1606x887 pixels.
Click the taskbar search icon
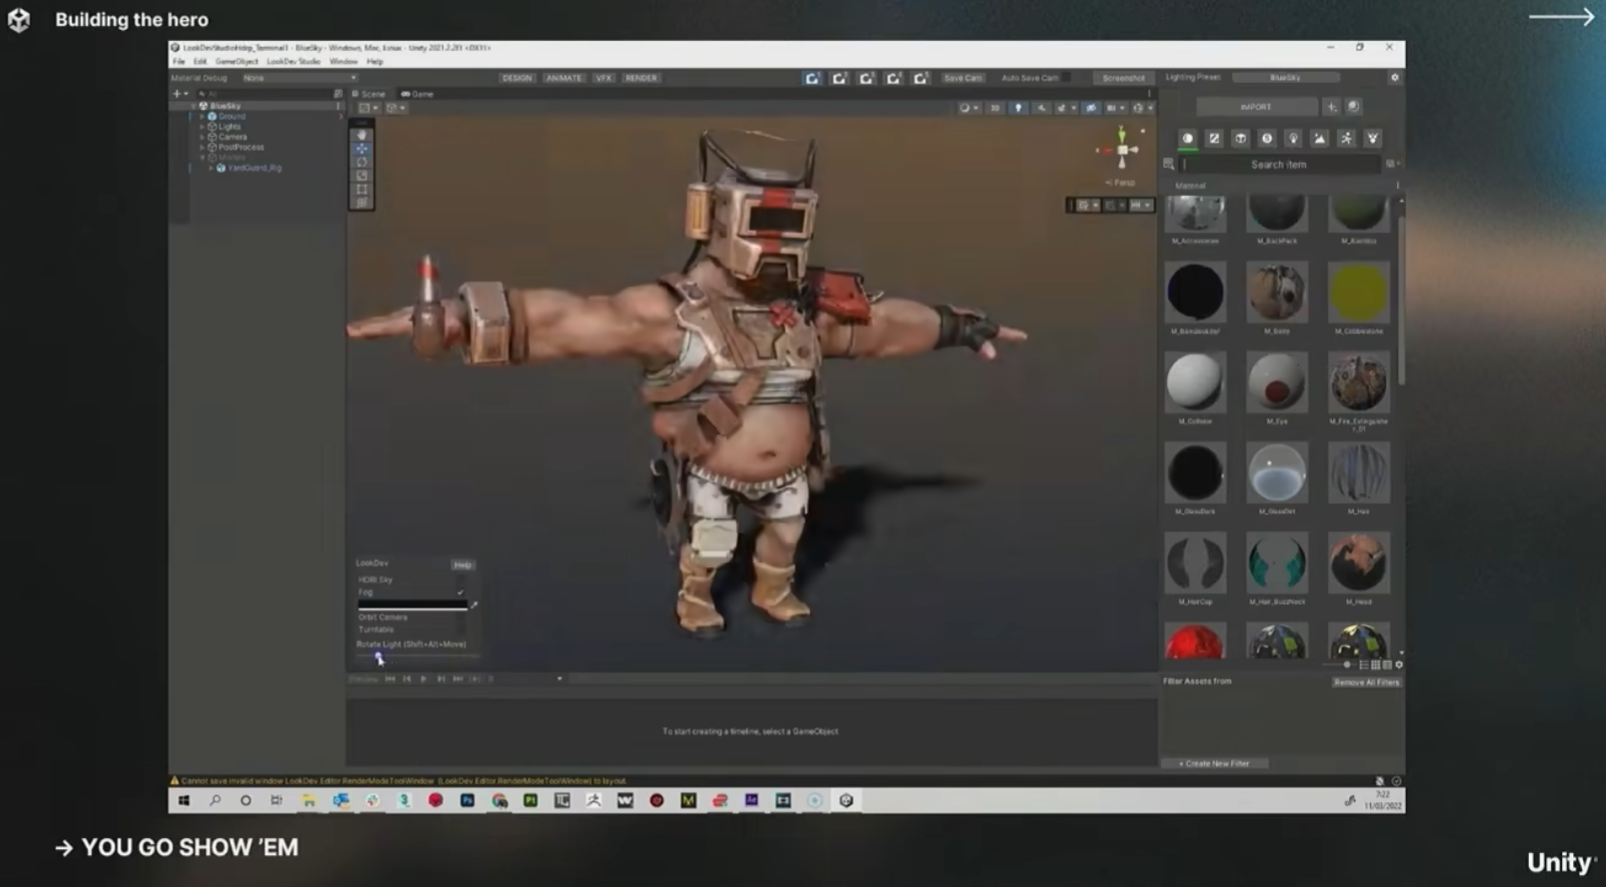(x=215, y=800)
